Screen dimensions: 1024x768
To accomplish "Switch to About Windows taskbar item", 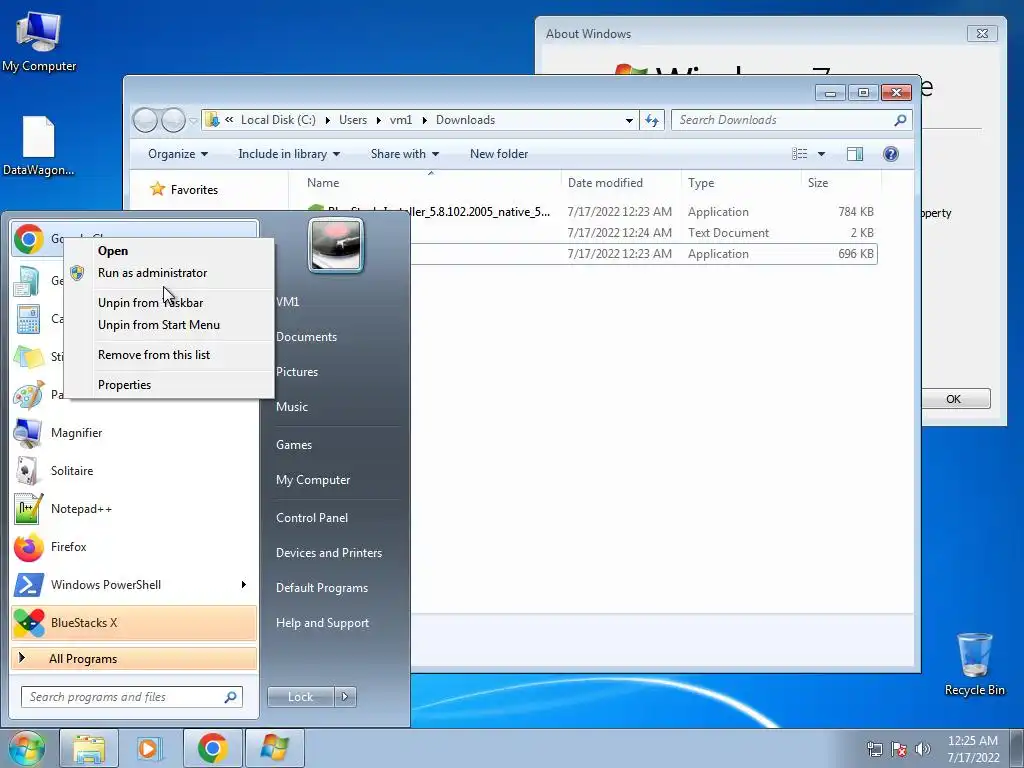I will [274, 748].
